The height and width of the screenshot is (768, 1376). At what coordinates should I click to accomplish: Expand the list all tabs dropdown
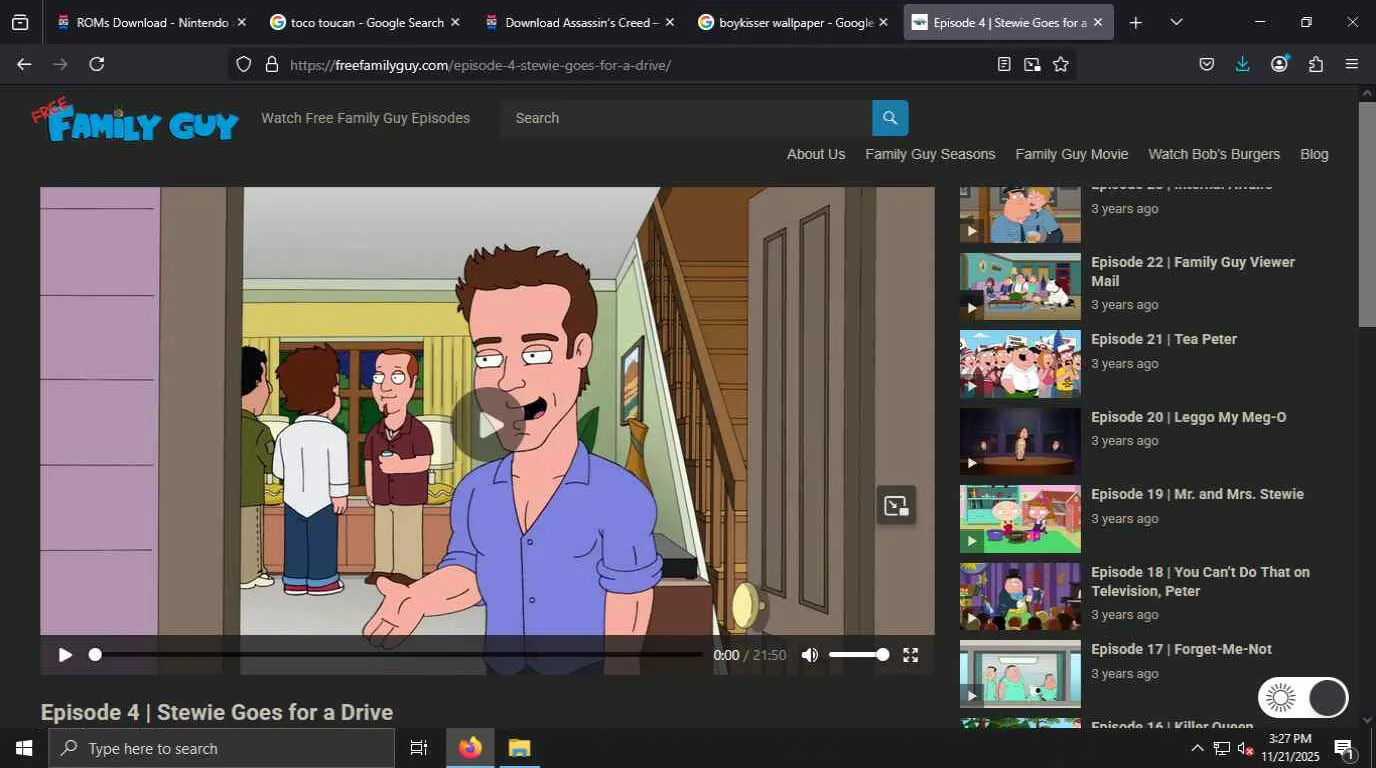point(1176,22)
